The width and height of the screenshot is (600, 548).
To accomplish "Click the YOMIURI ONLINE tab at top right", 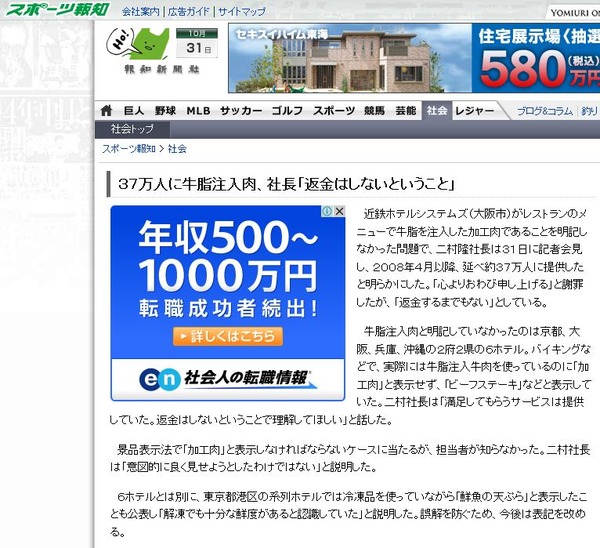I will (x=574, y=13).
